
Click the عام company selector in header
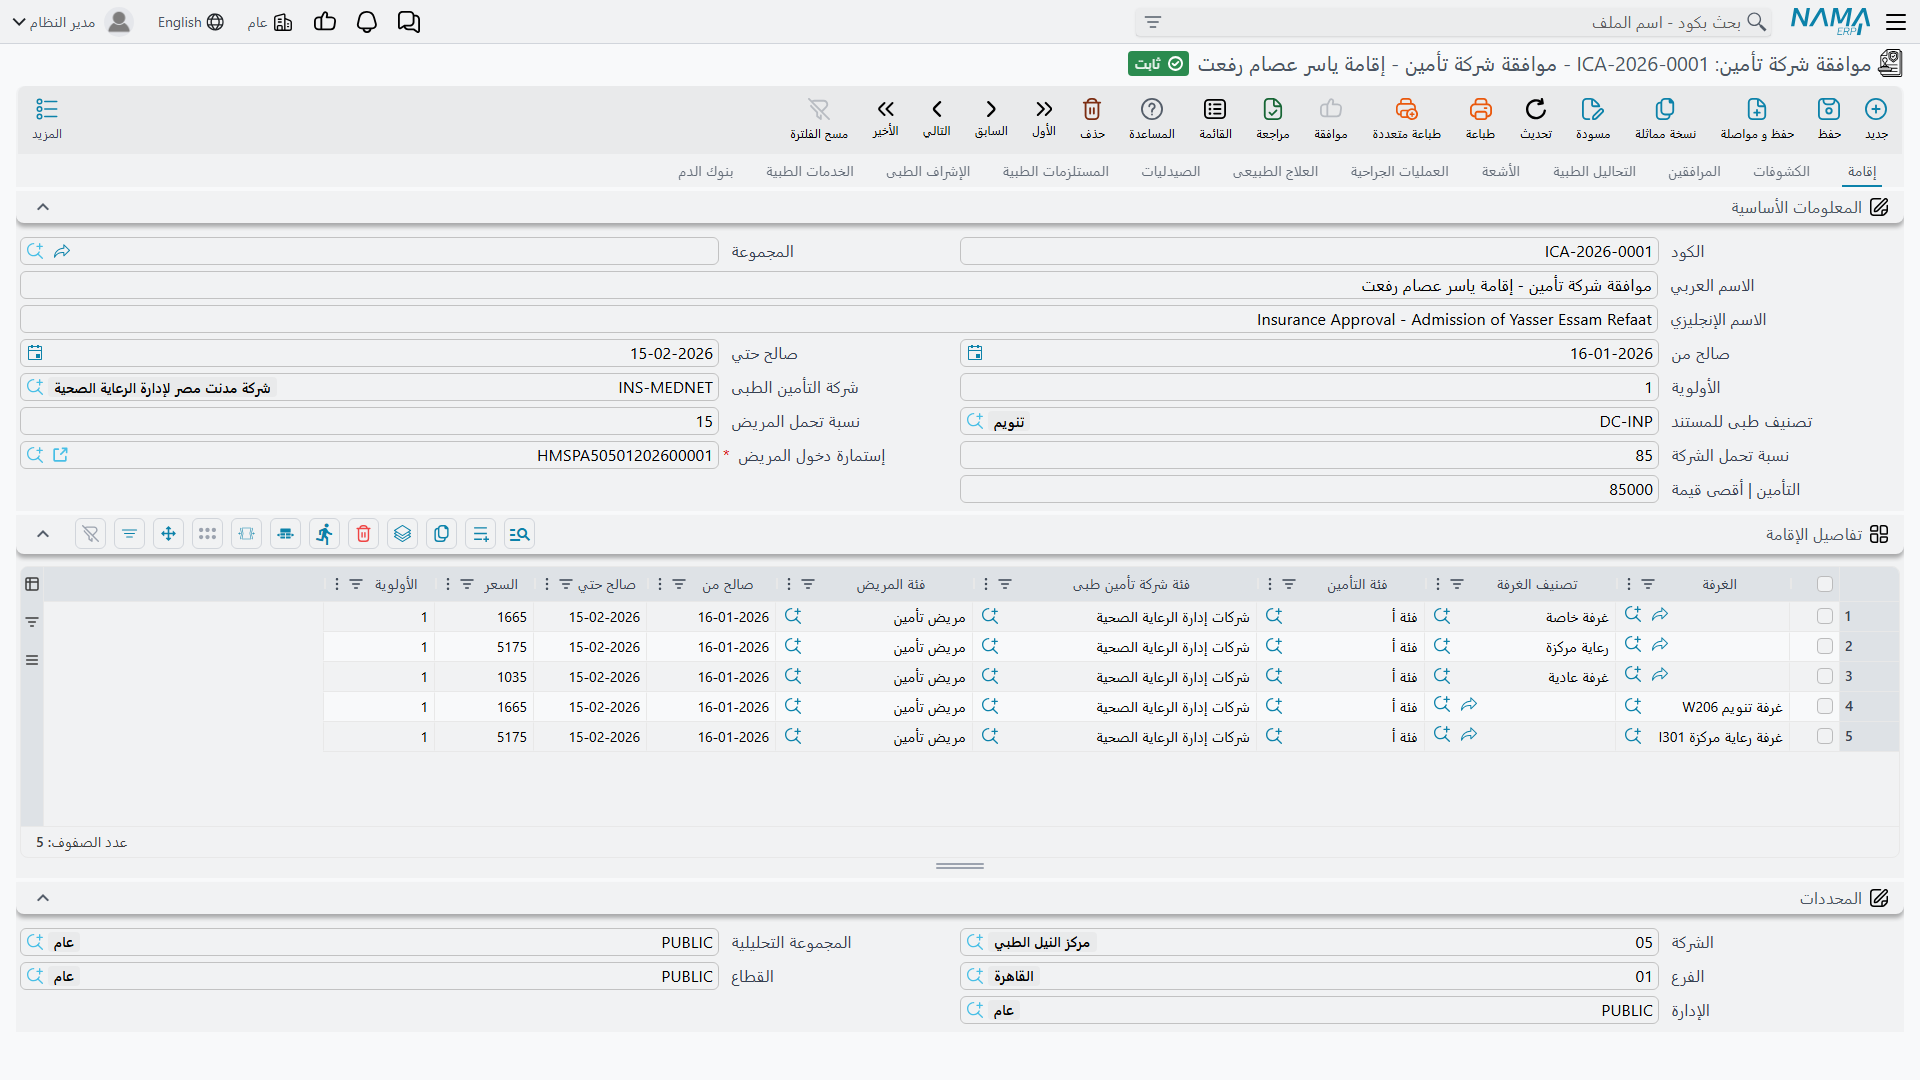[270, 22]
